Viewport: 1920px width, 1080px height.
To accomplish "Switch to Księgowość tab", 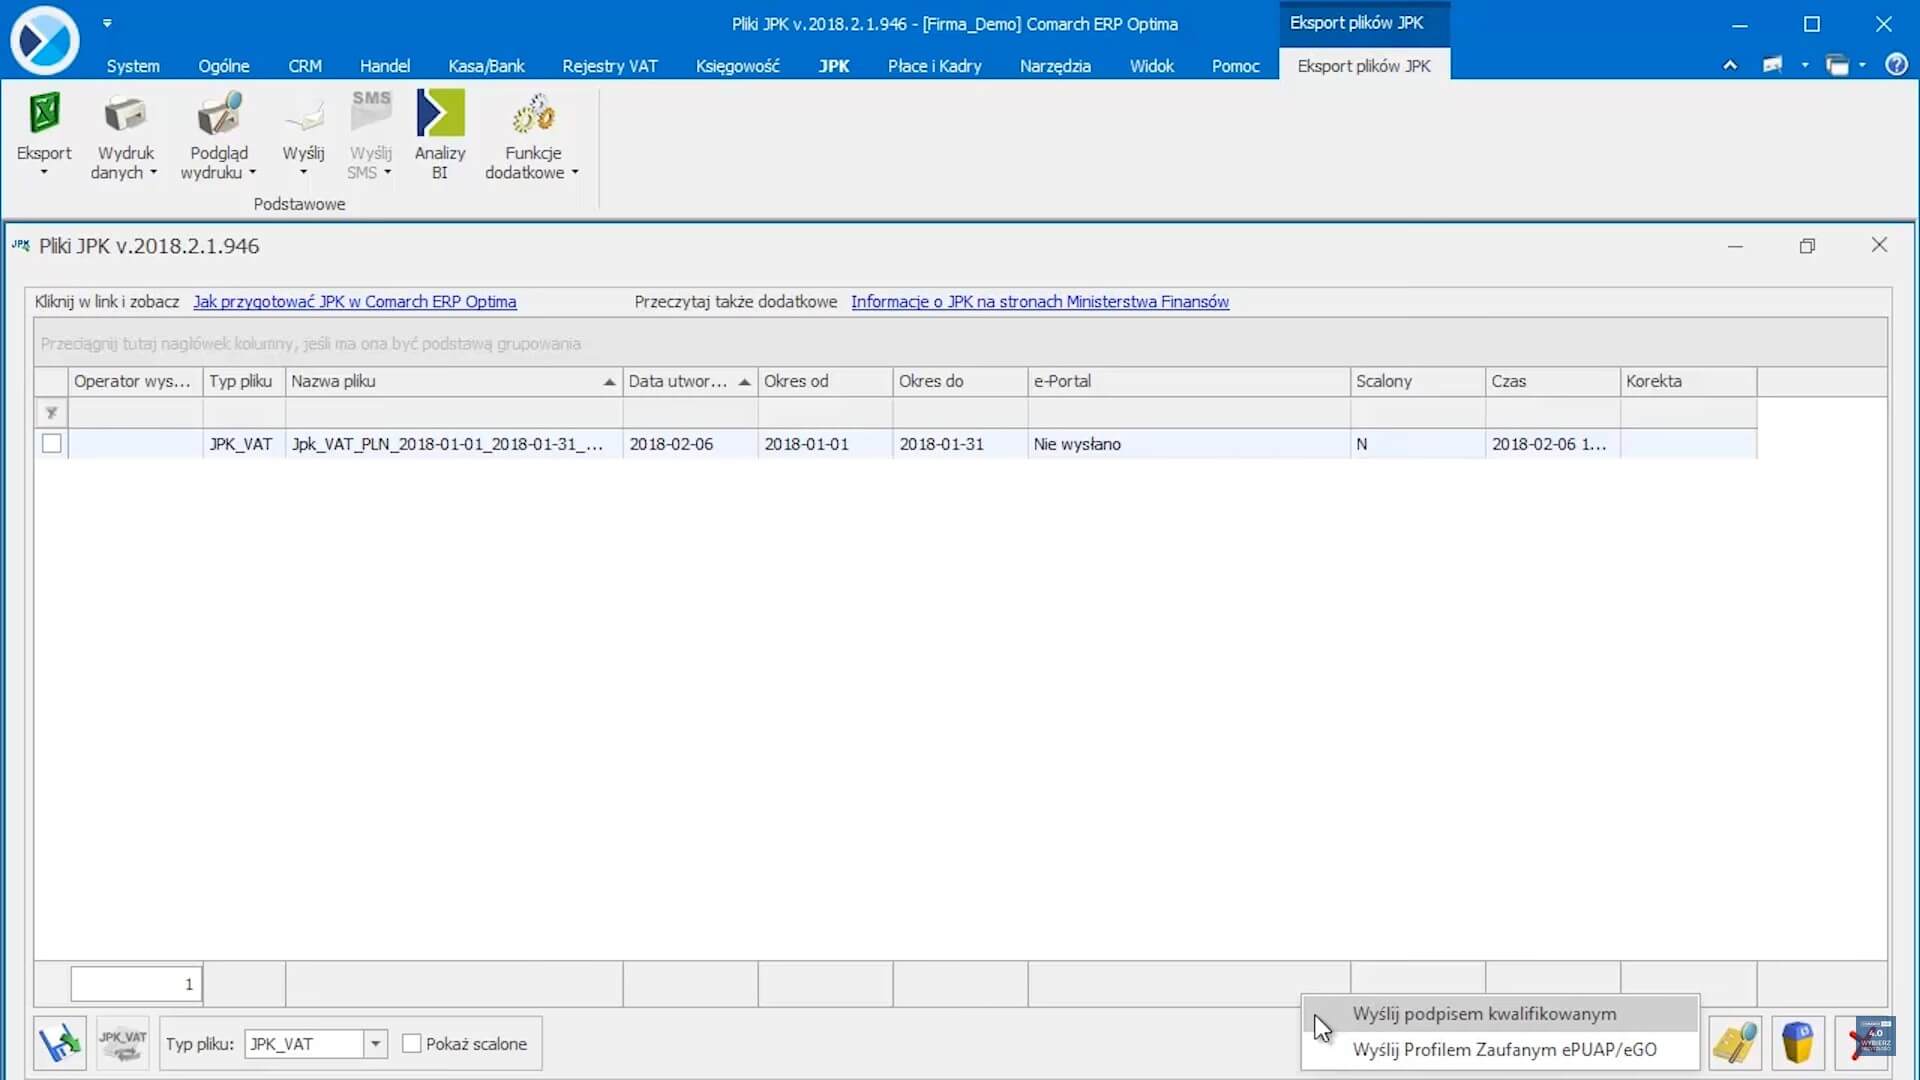I will coord(738,66).
